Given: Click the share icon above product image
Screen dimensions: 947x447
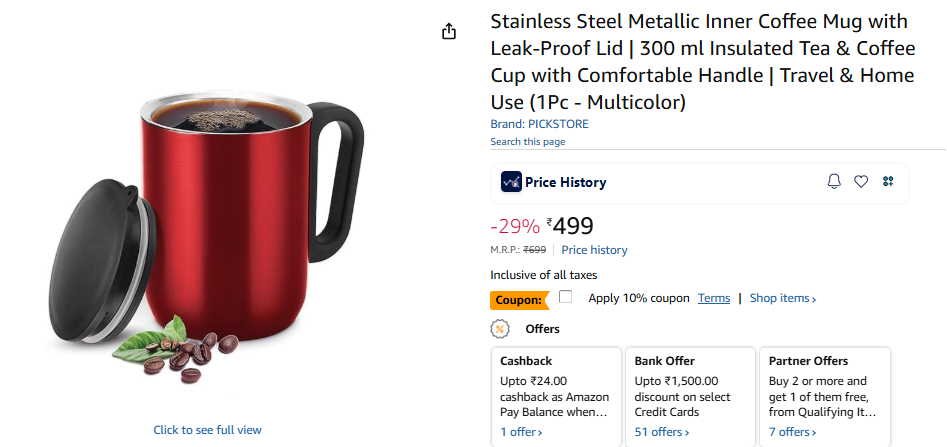Looking at the screenshot, I should click(x=449, y=31).
